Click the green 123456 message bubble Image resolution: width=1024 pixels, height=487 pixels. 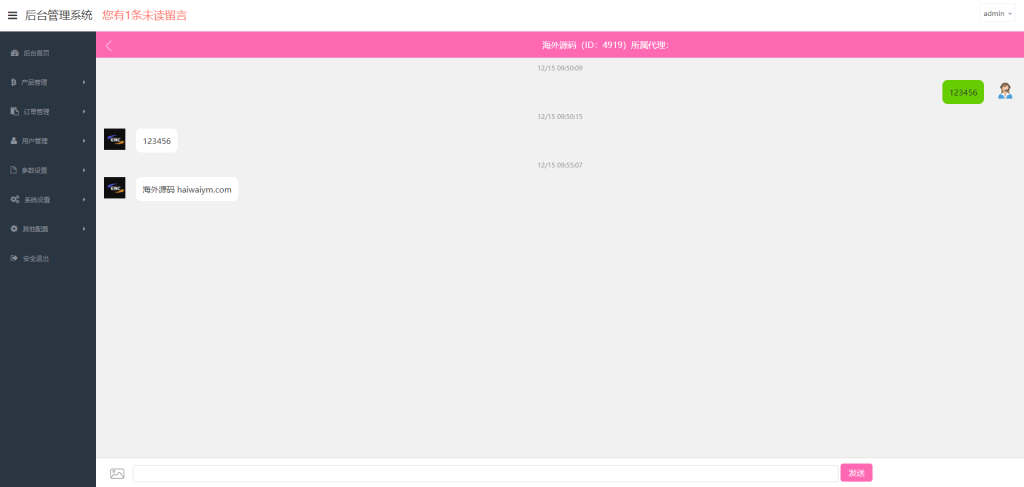tap(963, 92)
